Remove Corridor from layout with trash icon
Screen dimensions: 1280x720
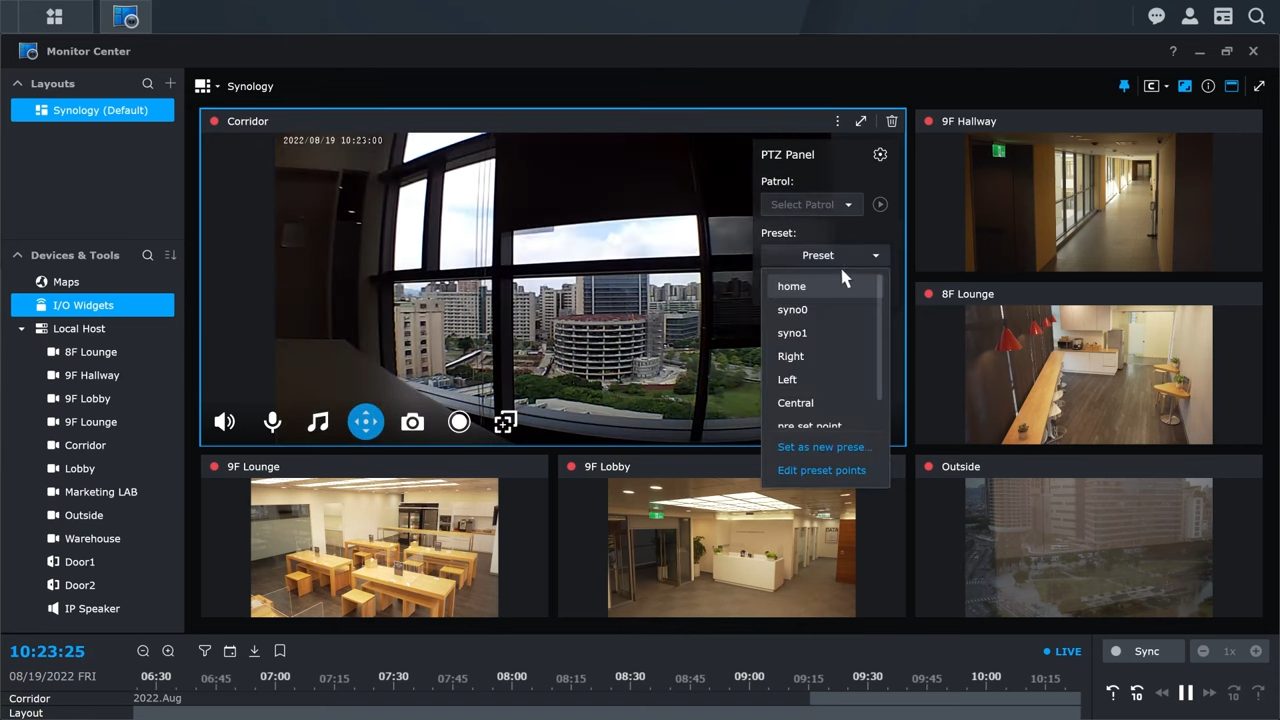(892, 121)
